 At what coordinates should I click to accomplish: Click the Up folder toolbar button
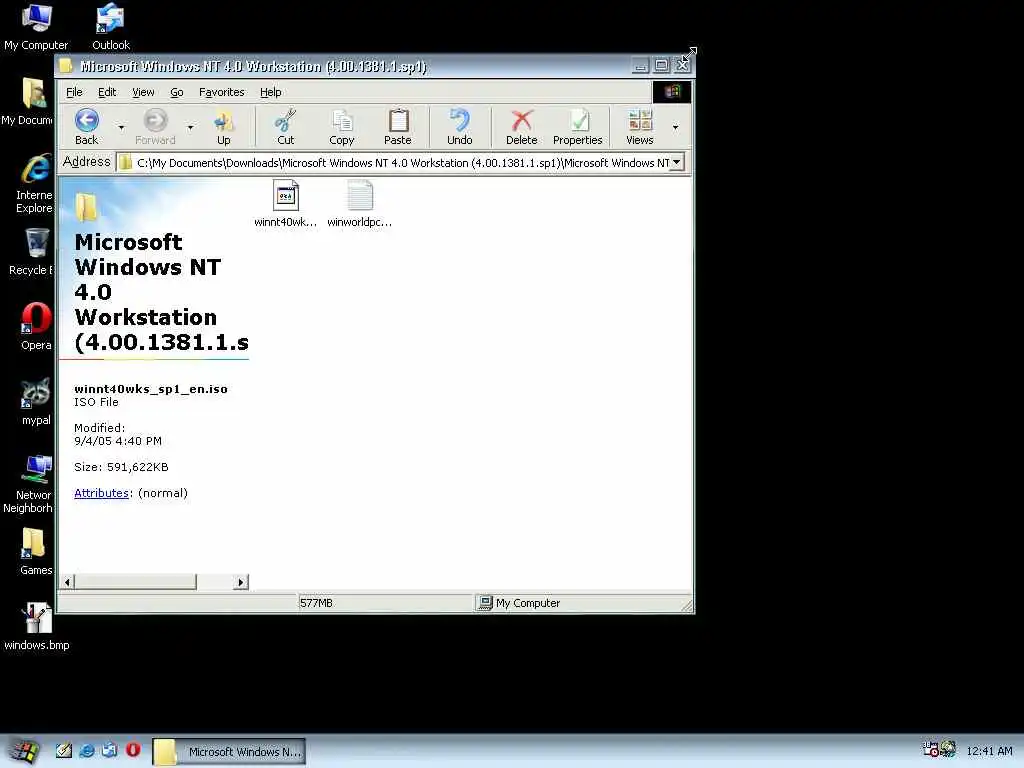(223, 127)
